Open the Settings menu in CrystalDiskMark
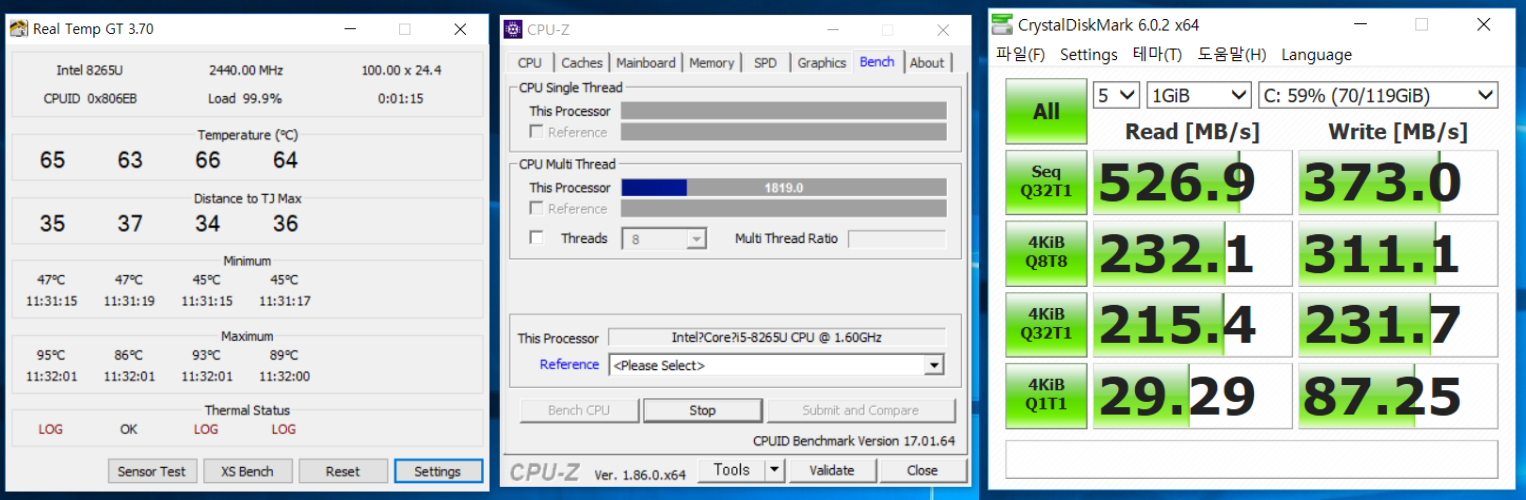The width and height of the screenshot is (1526, 500). click(x=1089, y=54)
